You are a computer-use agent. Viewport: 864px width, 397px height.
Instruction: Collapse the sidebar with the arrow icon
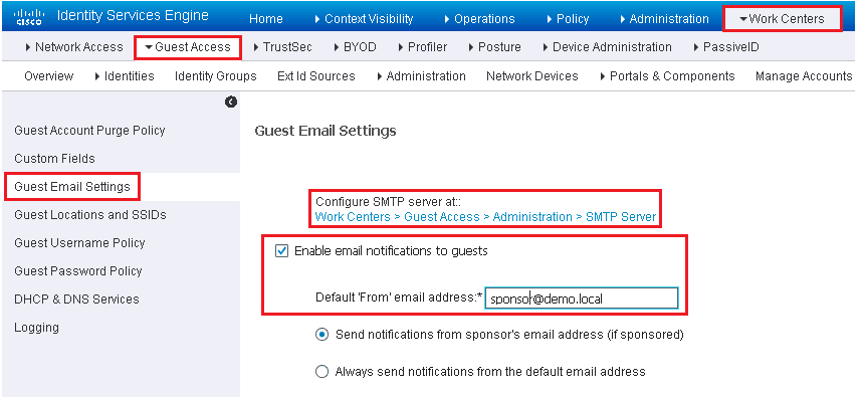[231, 102]
